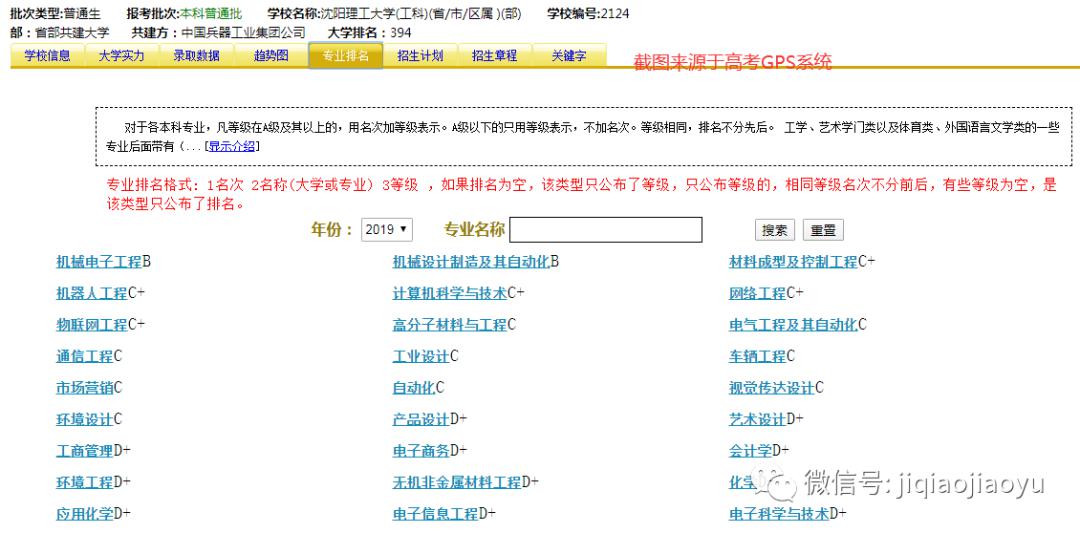
Task: Click the 学校编号:2124 text
Action: [588, 14]
